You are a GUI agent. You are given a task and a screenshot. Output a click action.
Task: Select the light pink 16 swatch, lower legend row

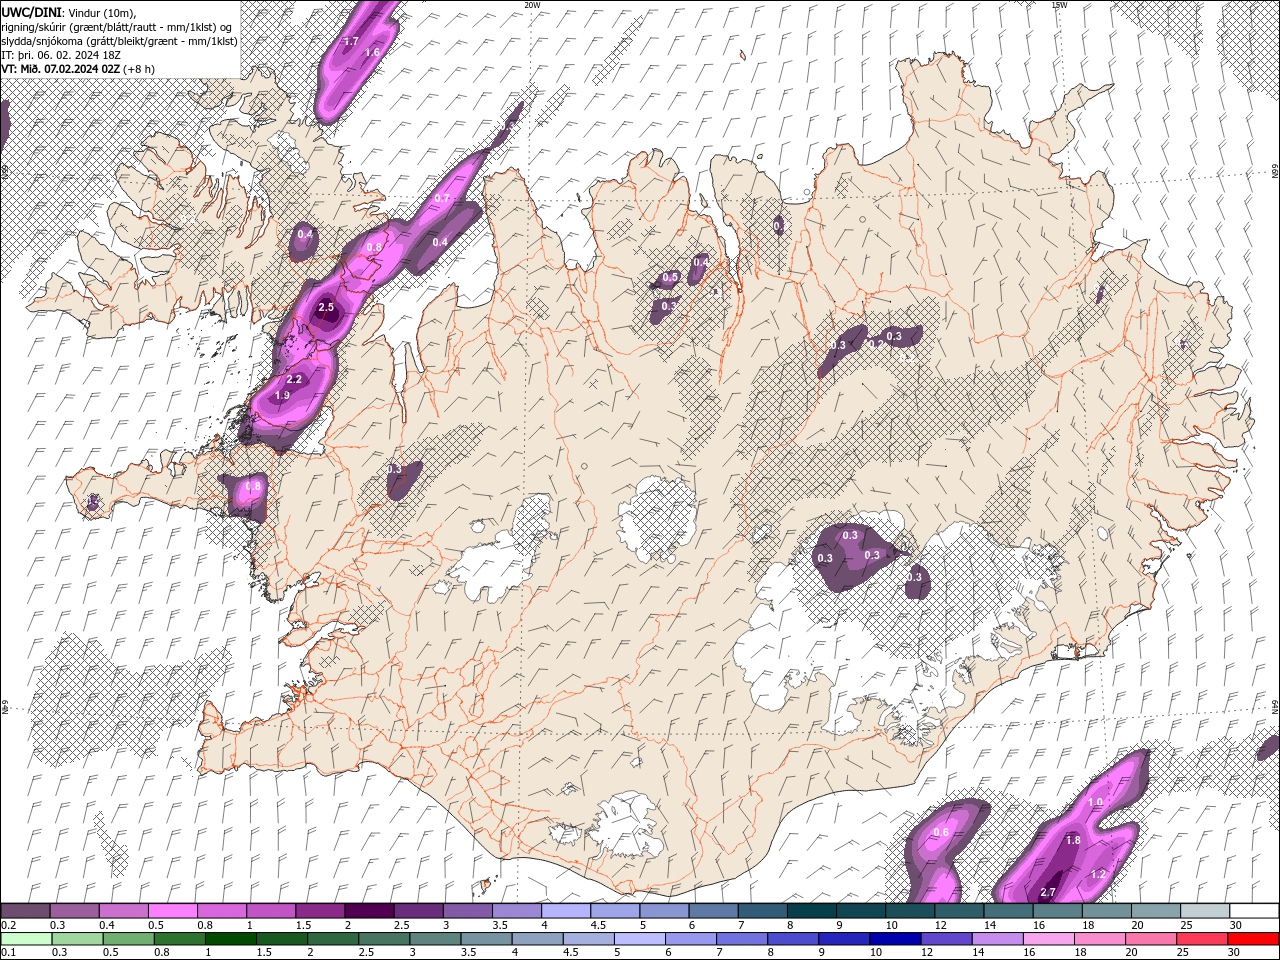pyautogui.click(x=1049, y=939)
